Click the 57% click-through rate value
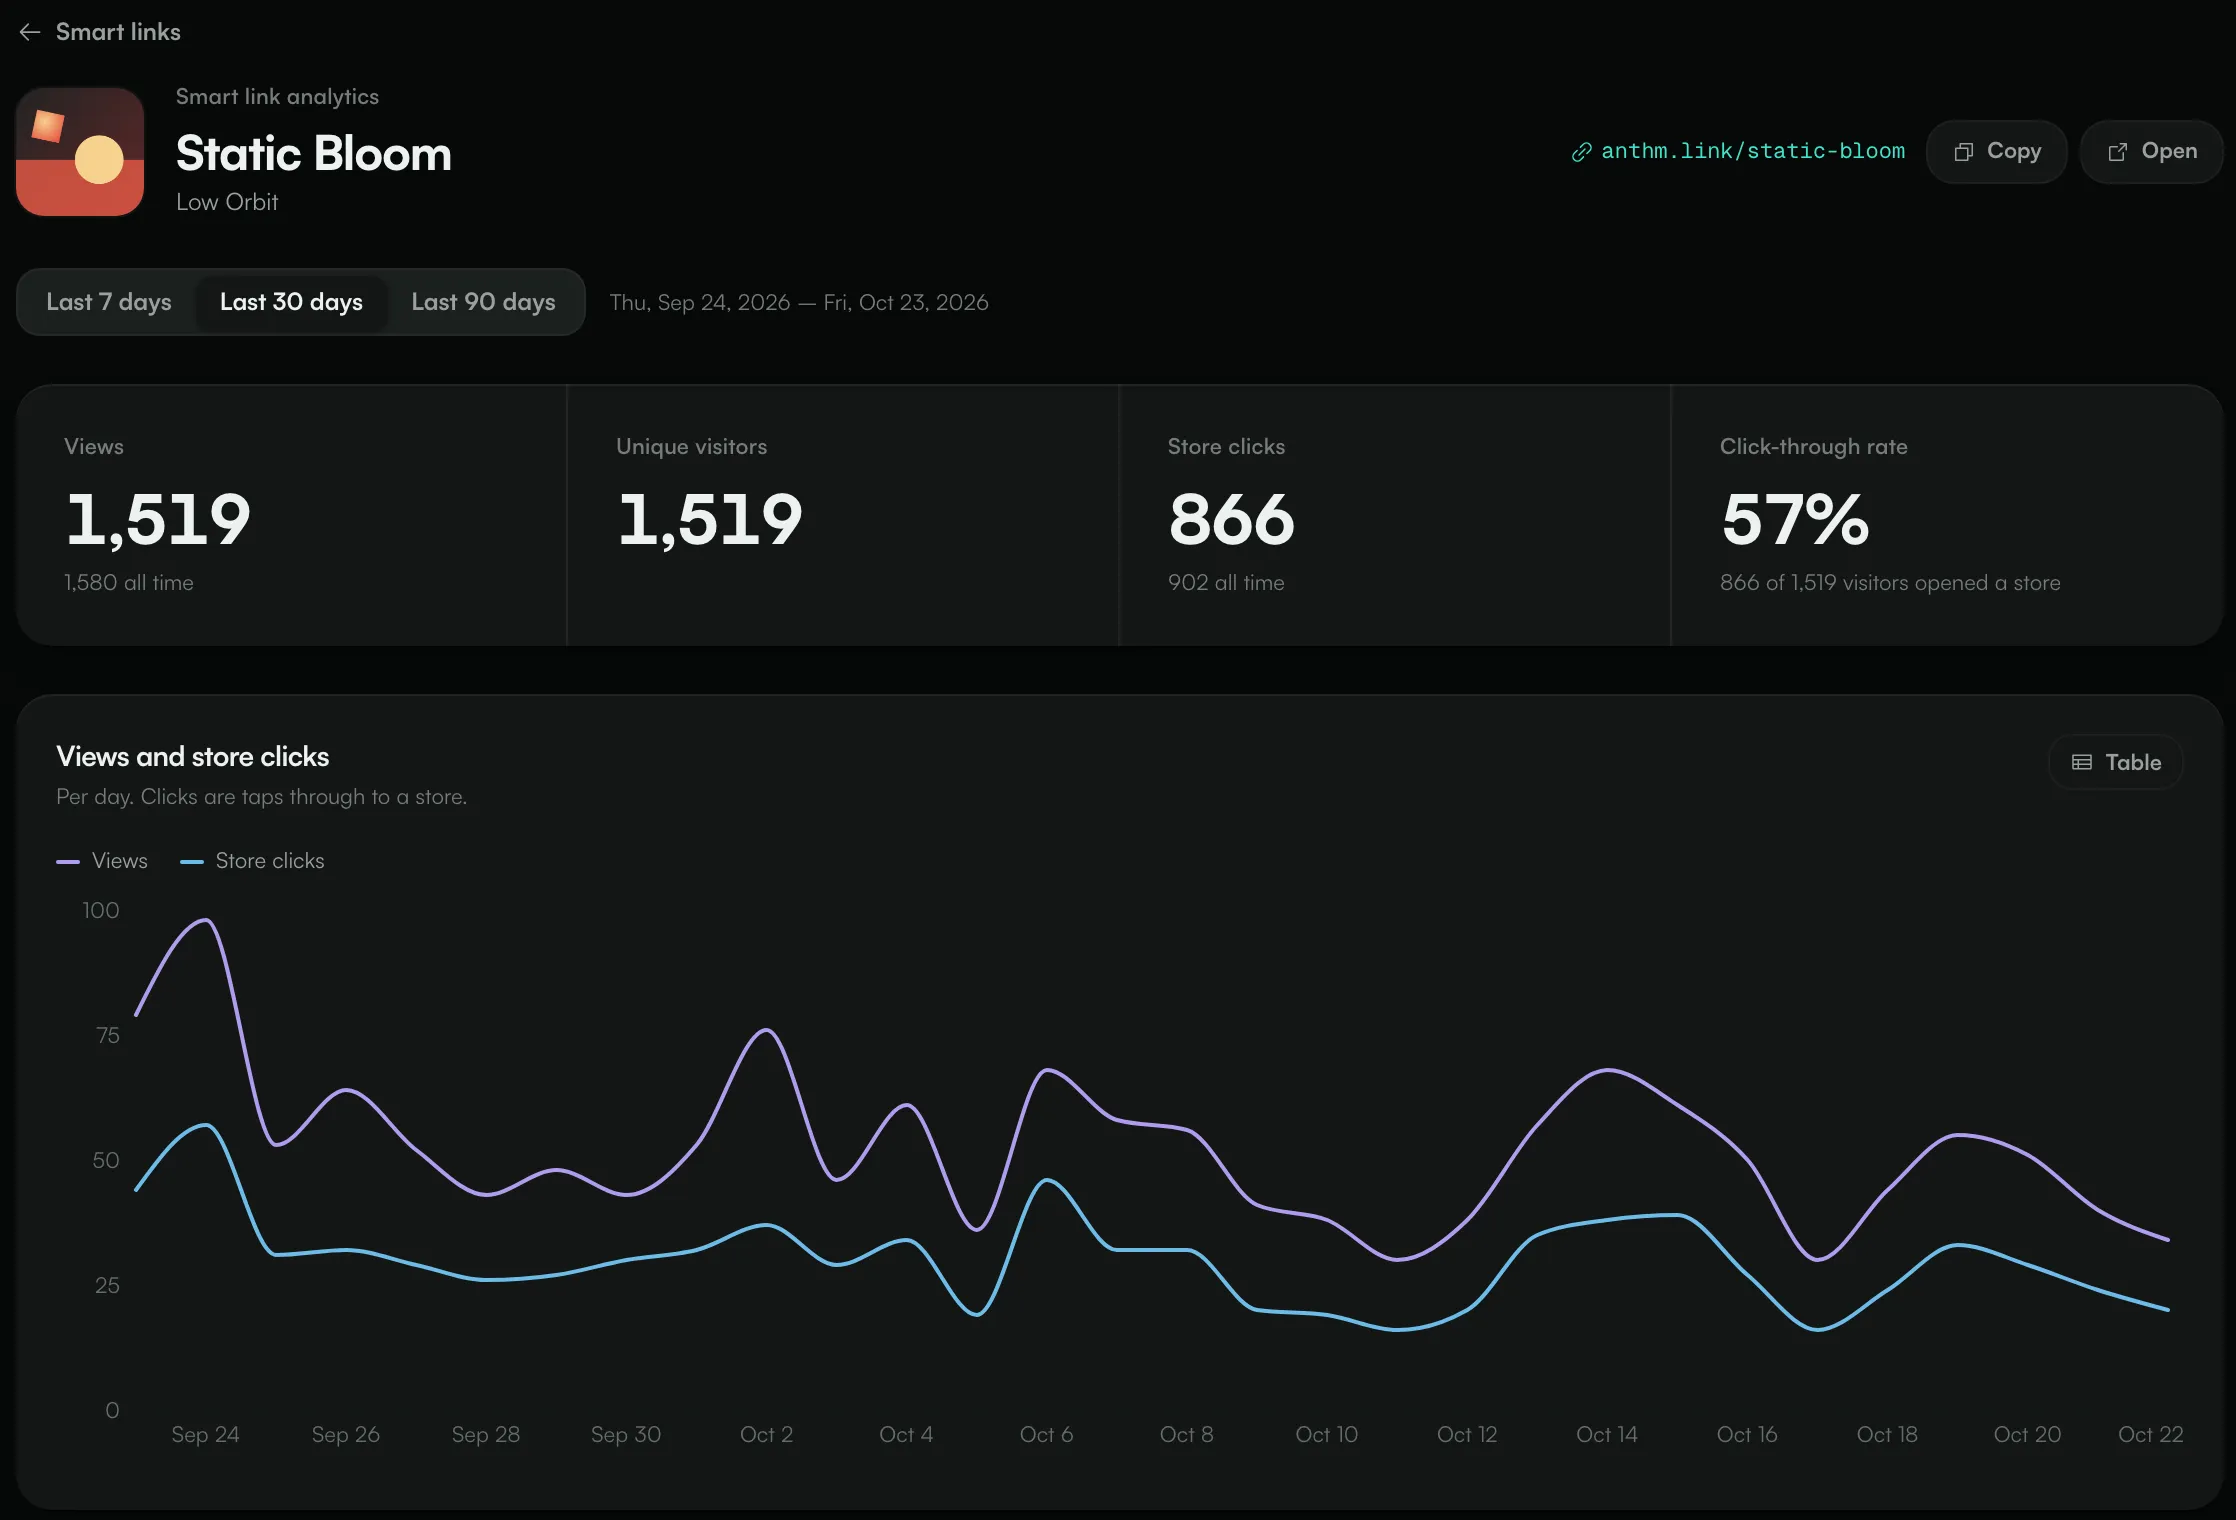Viewport: 2236px width, 1520px height. point(1795,520)
